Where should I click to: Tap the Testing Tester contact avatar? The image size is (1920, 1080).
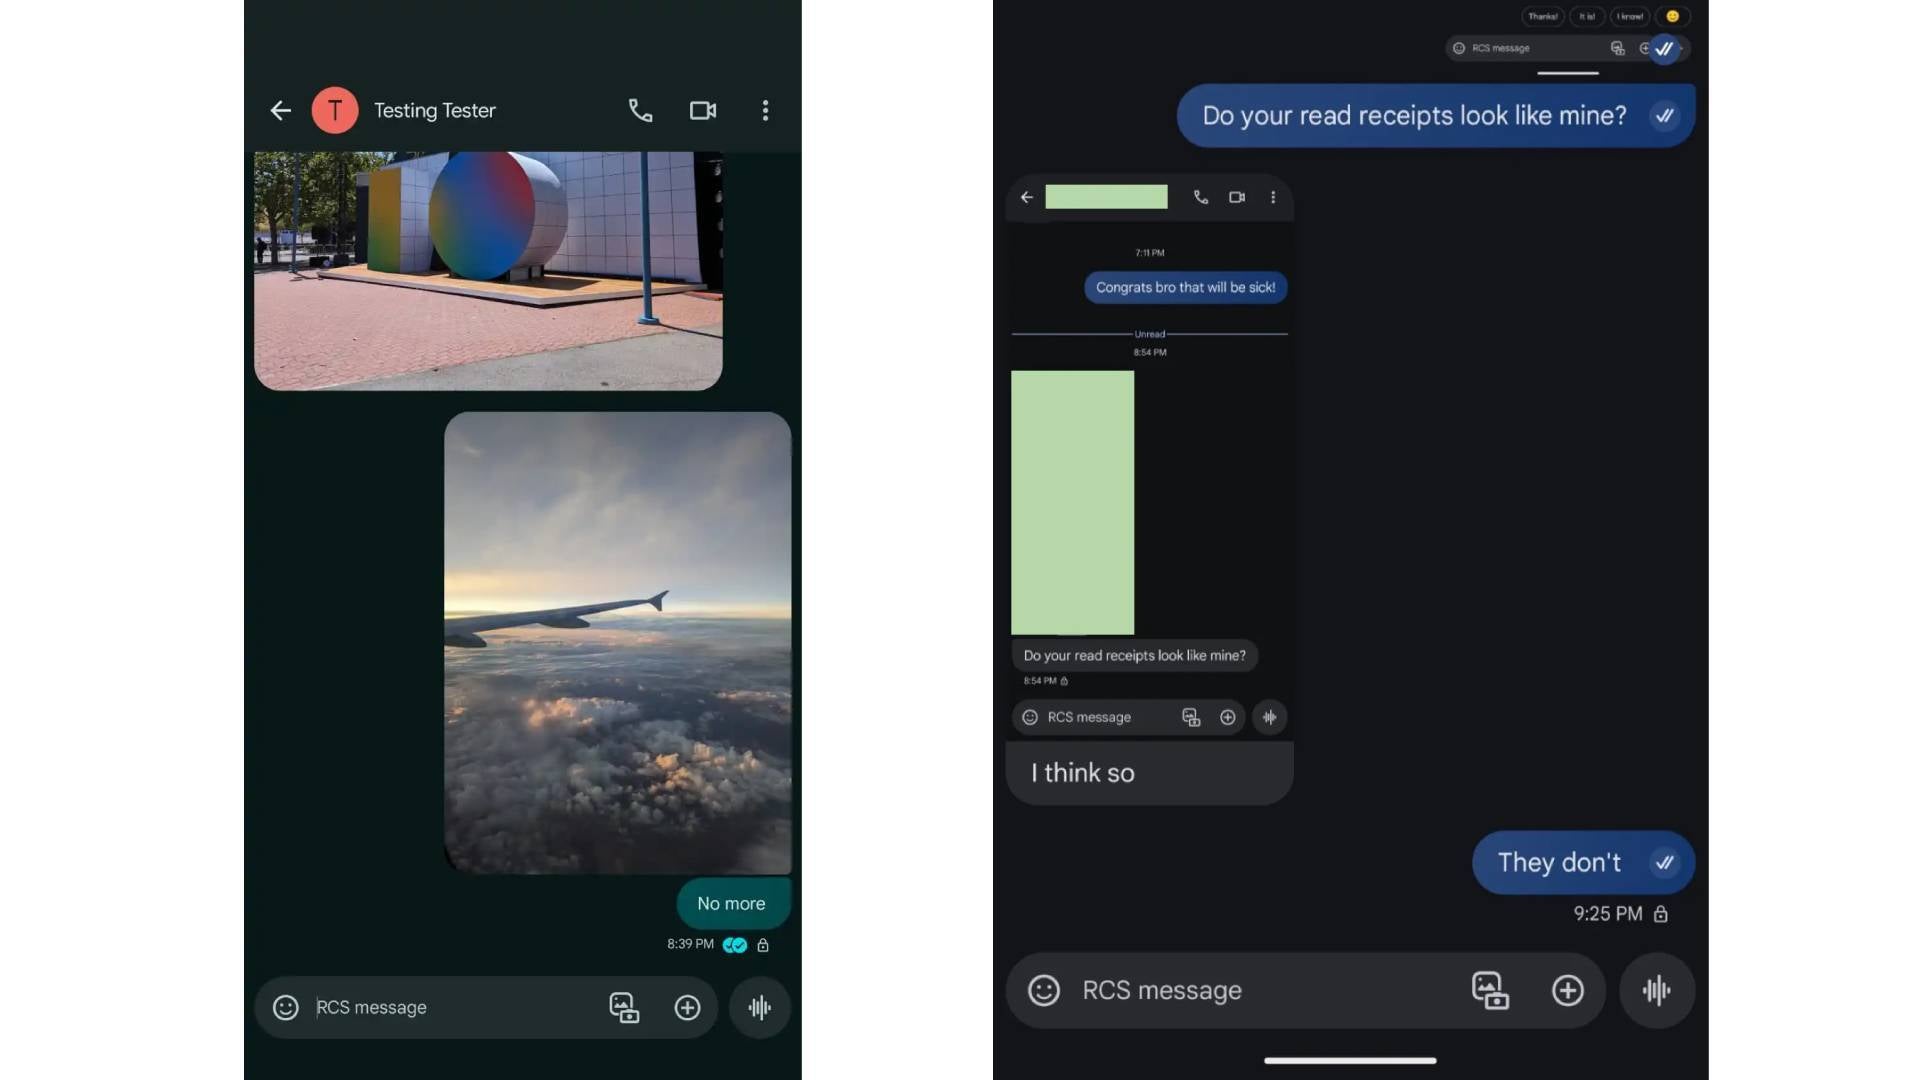[x=335, y=110]
